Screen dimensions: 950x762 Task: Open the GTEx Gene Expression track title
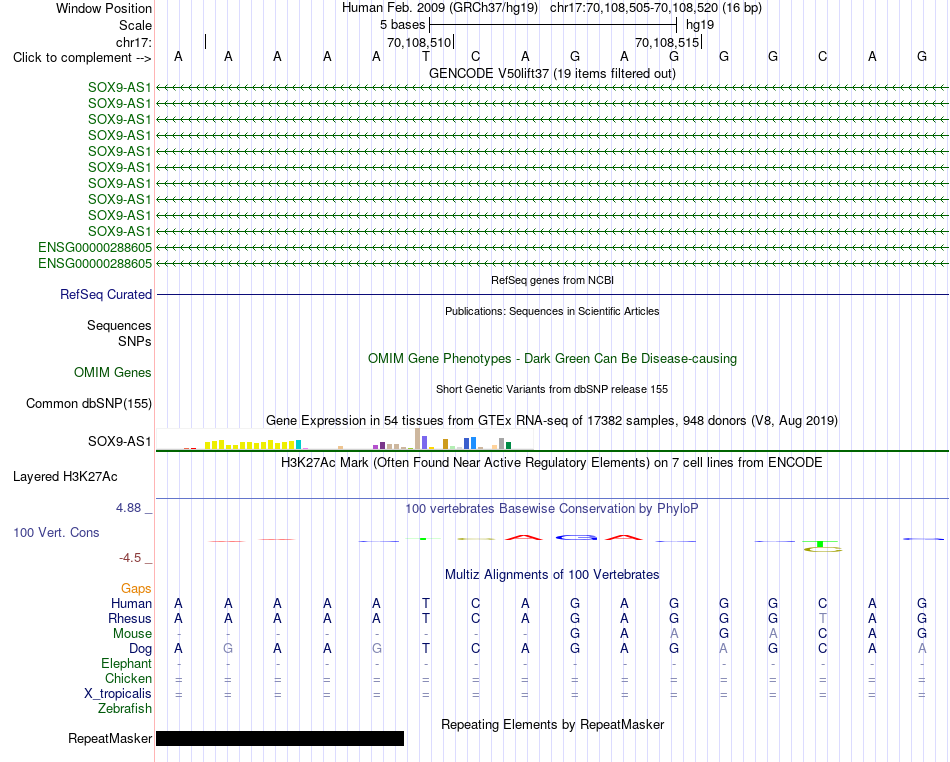point(552,420)
